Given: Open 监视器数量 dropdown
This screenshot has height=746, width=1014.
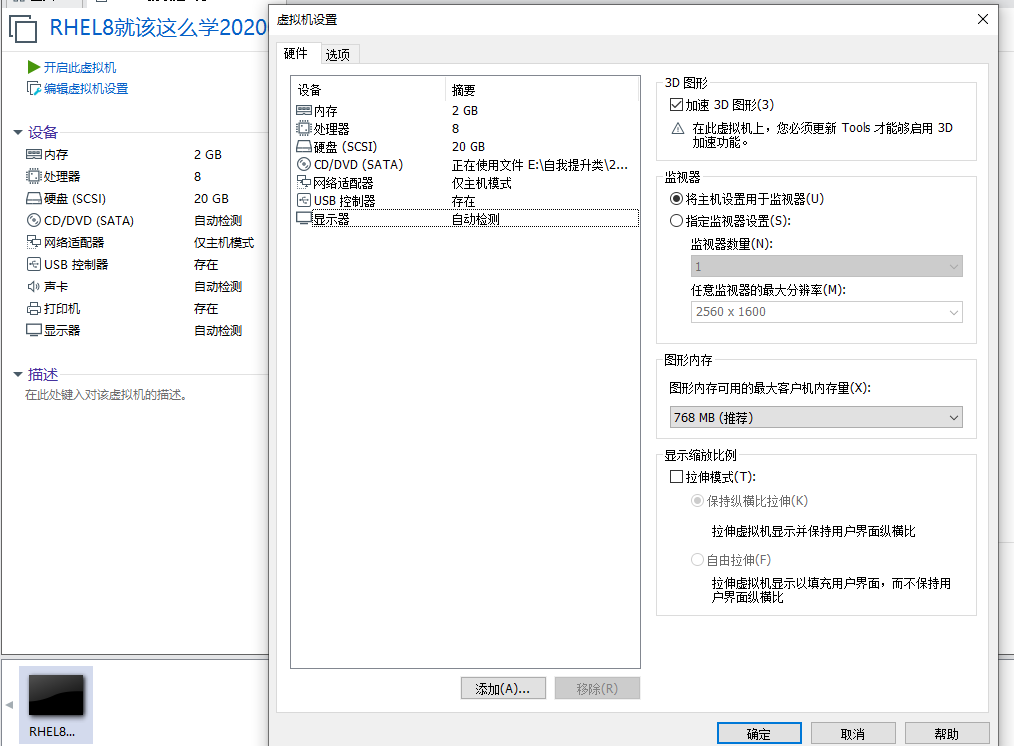Looking at the screenshot, I should point(826,266).
